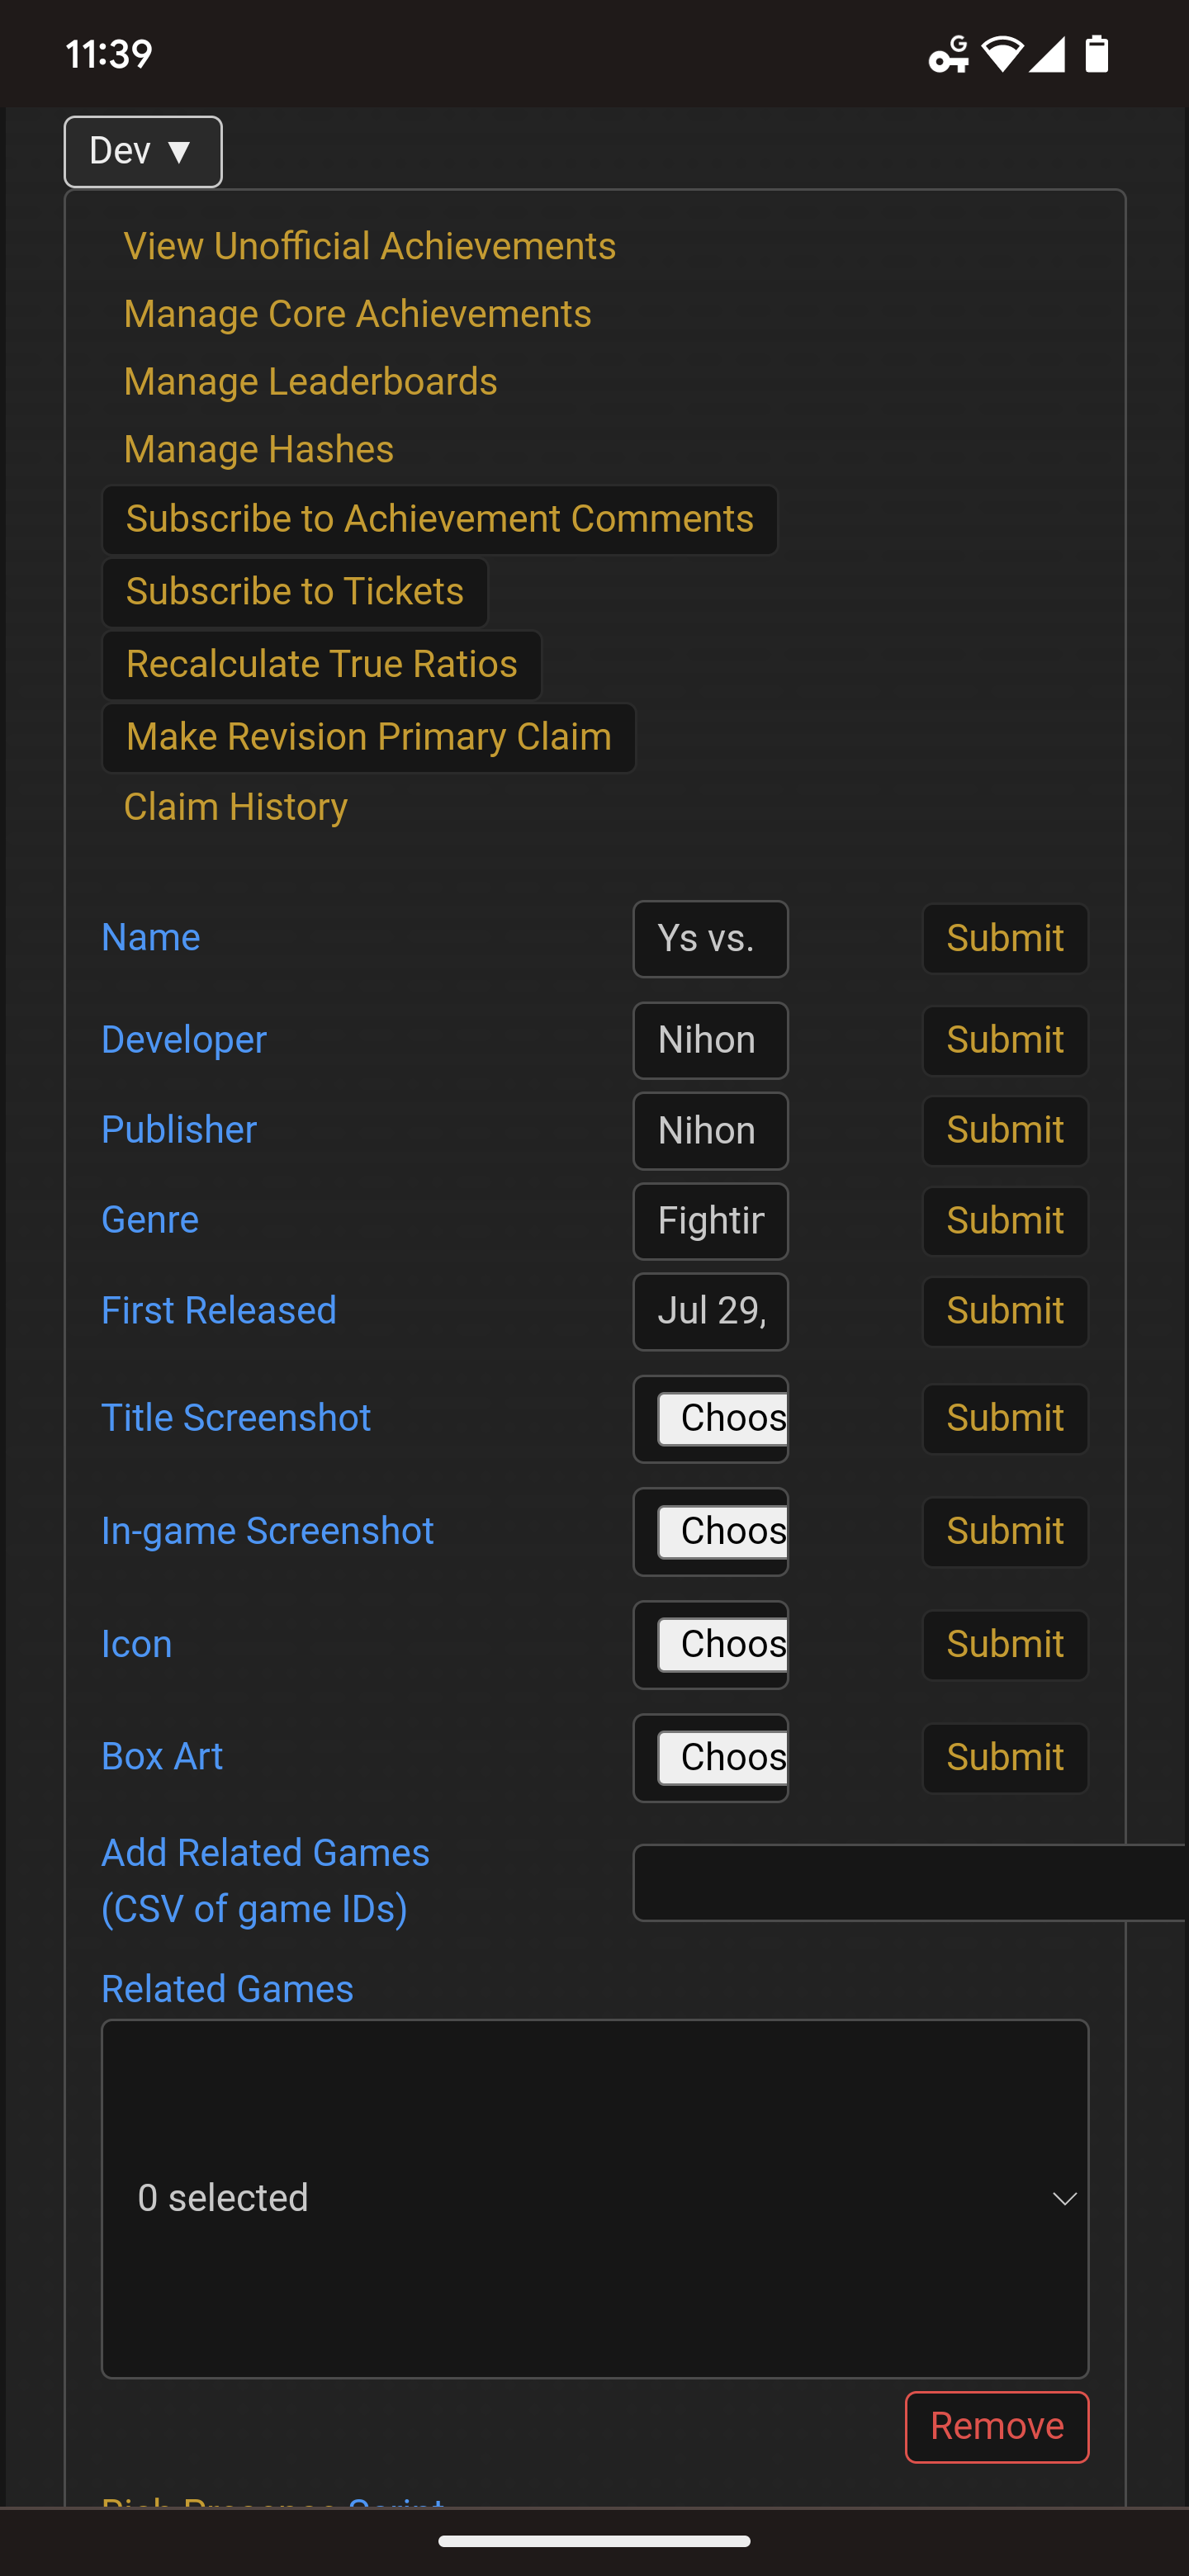Subscribe to Achievement Comments
Viewport: 1189px width, 2576px height.
(x=439, y=519)
